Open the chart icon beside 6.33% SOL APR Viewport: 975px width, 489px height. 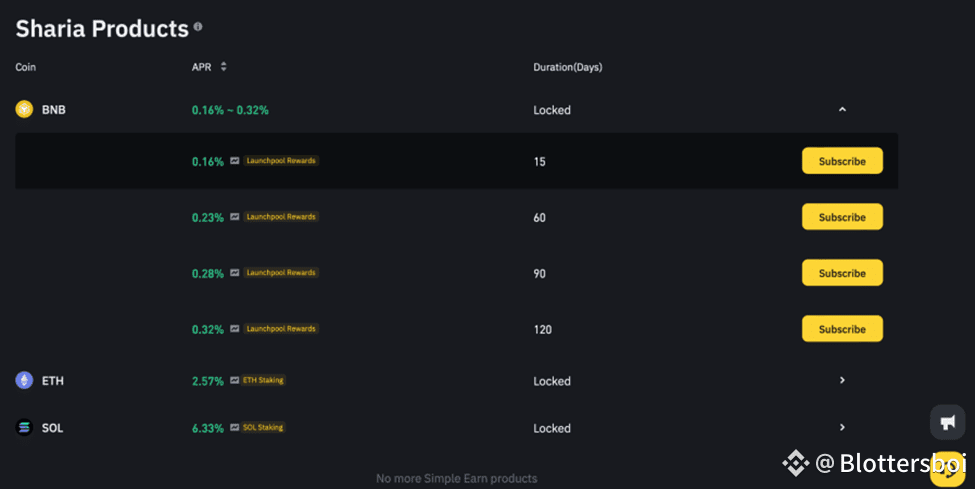click(234, 427)
